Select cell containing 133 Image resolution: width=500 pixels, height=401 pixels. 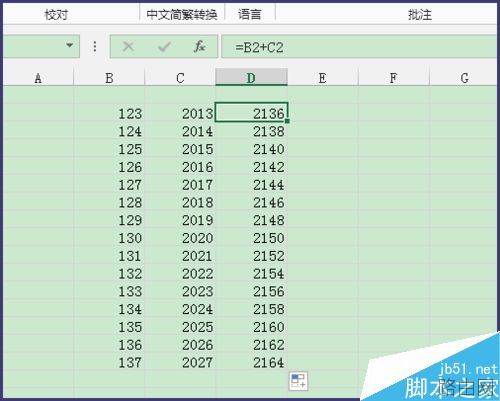pos(109,291)
